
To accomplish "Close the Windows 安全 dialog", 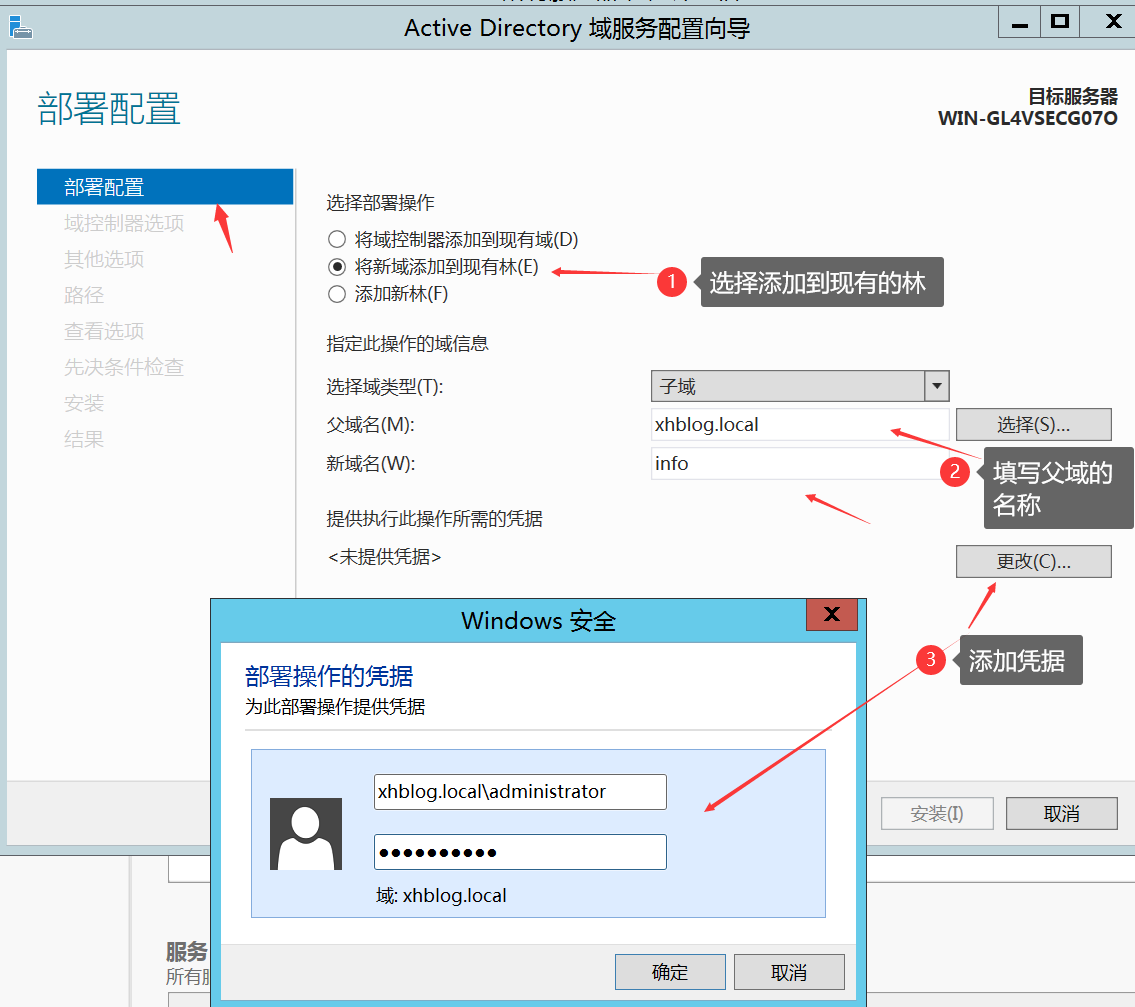I will click(832, 615).
